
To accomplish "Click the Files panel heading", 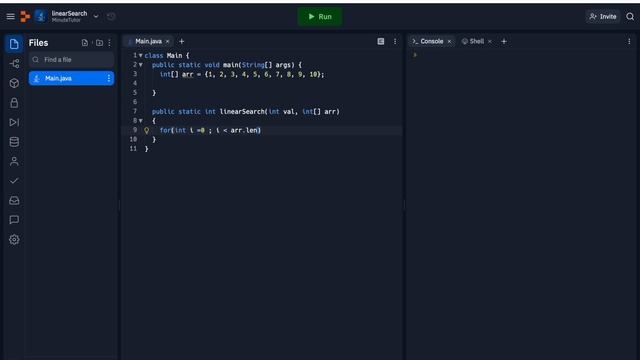I will point(38,43).
